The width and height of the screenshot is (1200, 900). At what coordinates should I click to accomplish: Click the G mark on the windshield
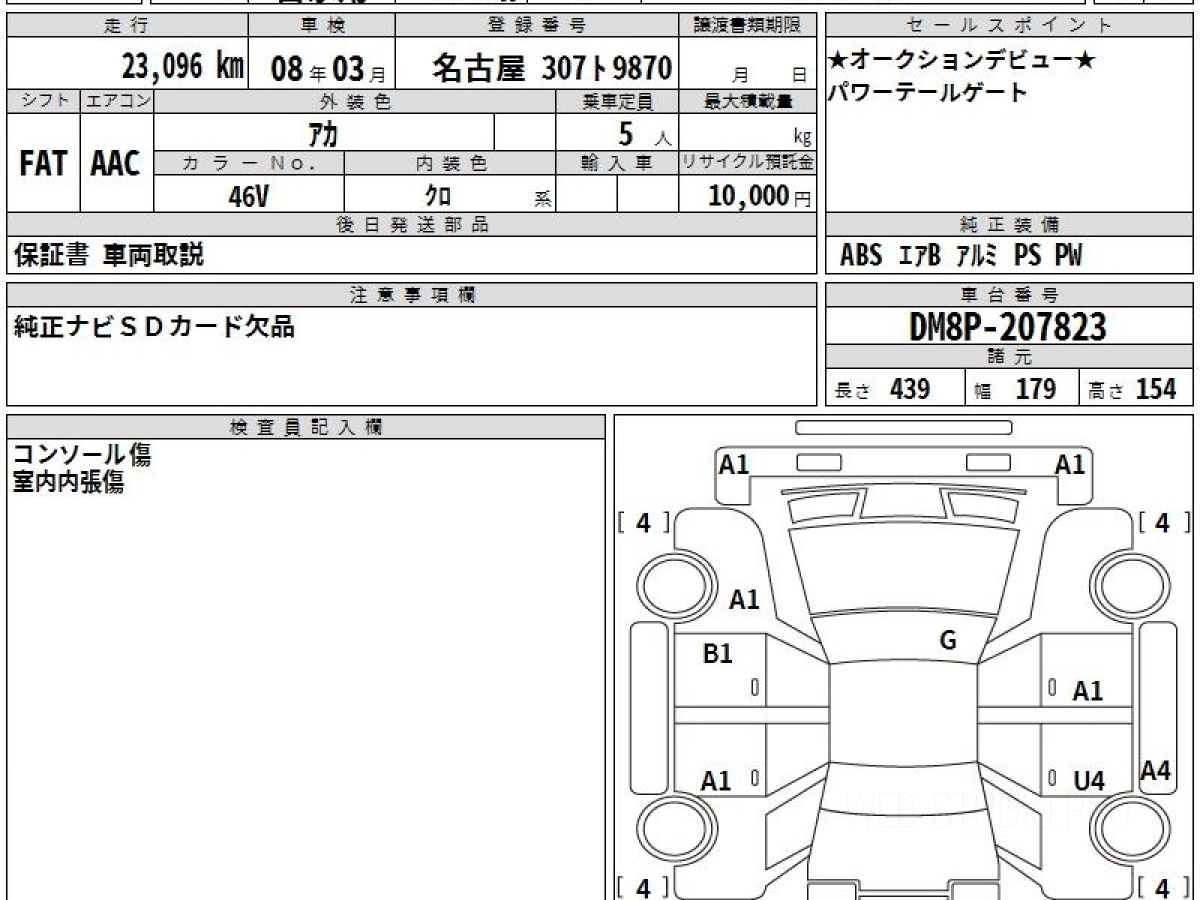pyautogui.click(x=948, y=641)
